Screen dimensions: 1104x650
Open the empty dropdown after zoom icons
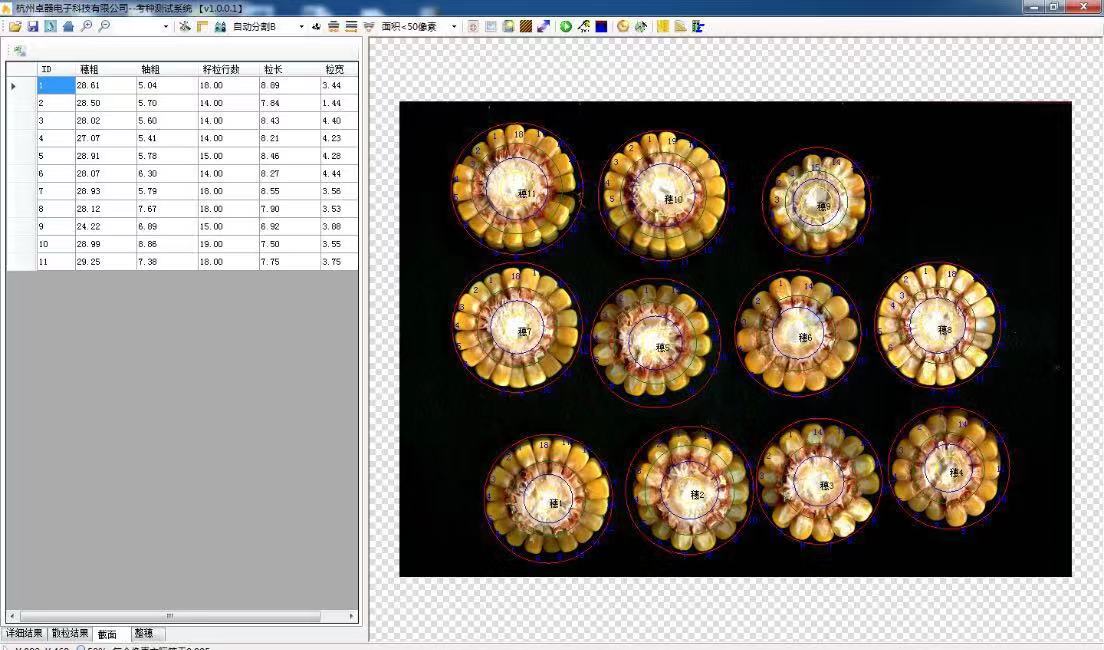(166, 26)
